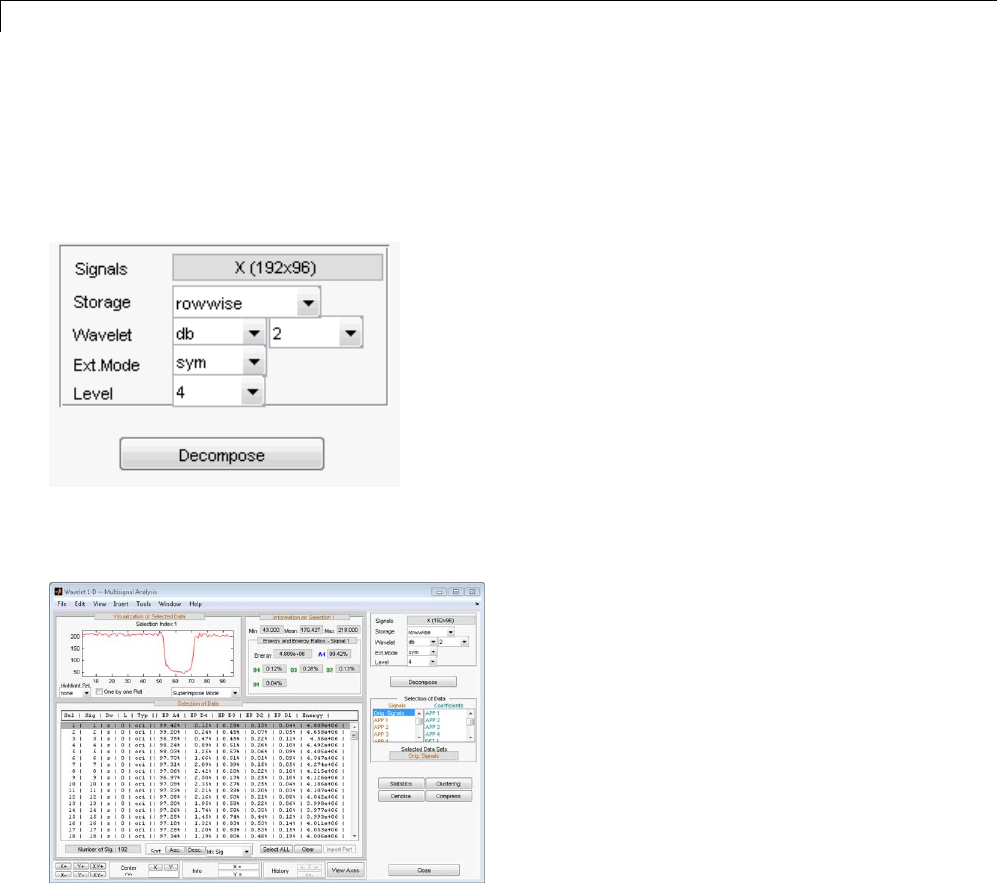Viewport: 997px width, 883px height.
Task: Click the Info Y = field
Action: tap(238, 875)
